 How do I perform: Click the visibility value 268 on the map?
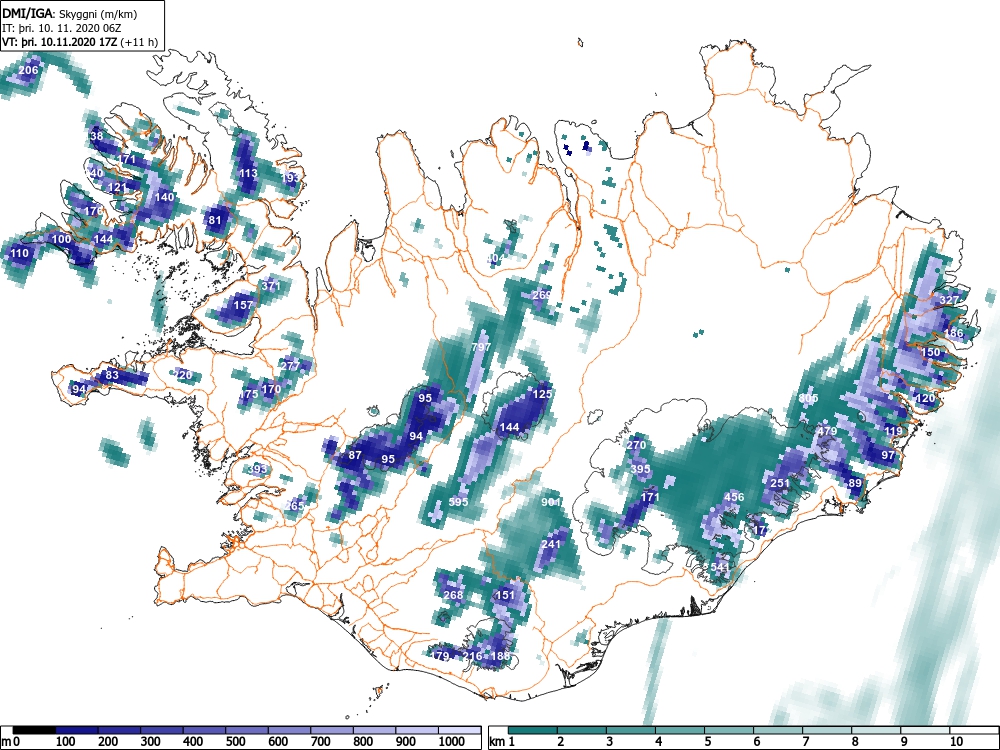pos(453,595)
